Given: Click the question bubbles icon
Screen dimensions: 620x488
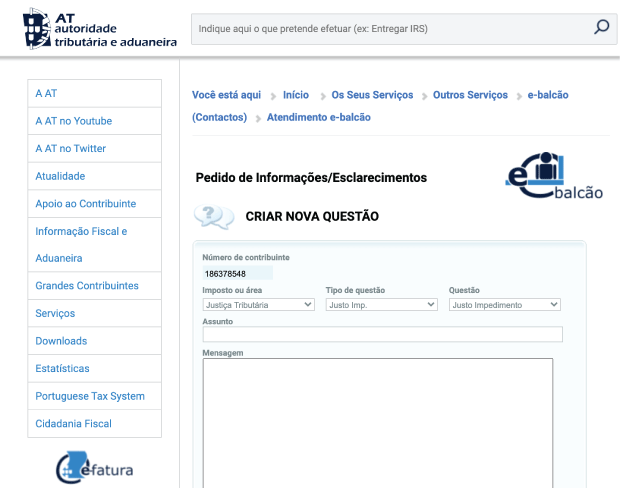Looking at the screenshot, I should pyautogui.click(x=212, y=216).
